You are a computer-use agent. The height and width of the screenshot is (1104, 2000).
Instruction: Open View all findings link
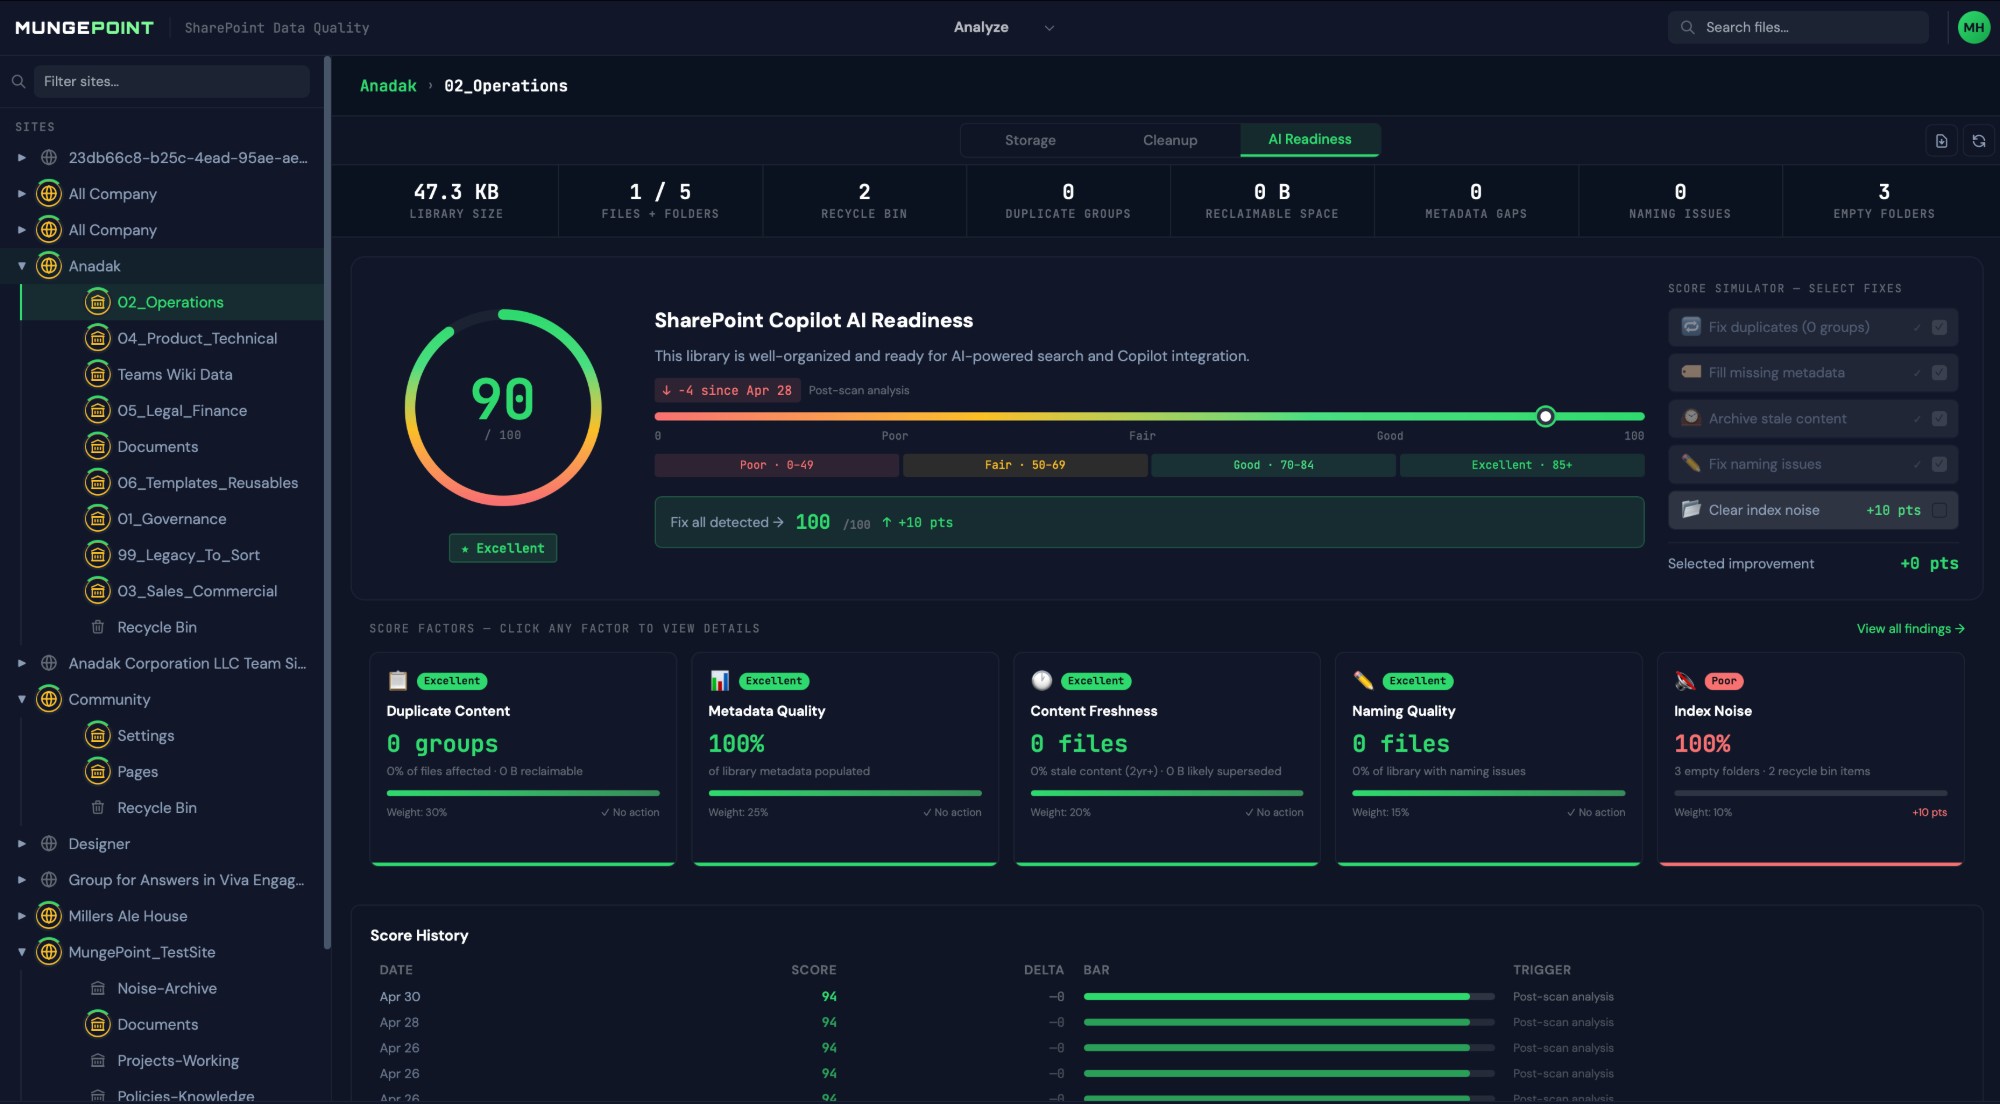[1910, 629]
